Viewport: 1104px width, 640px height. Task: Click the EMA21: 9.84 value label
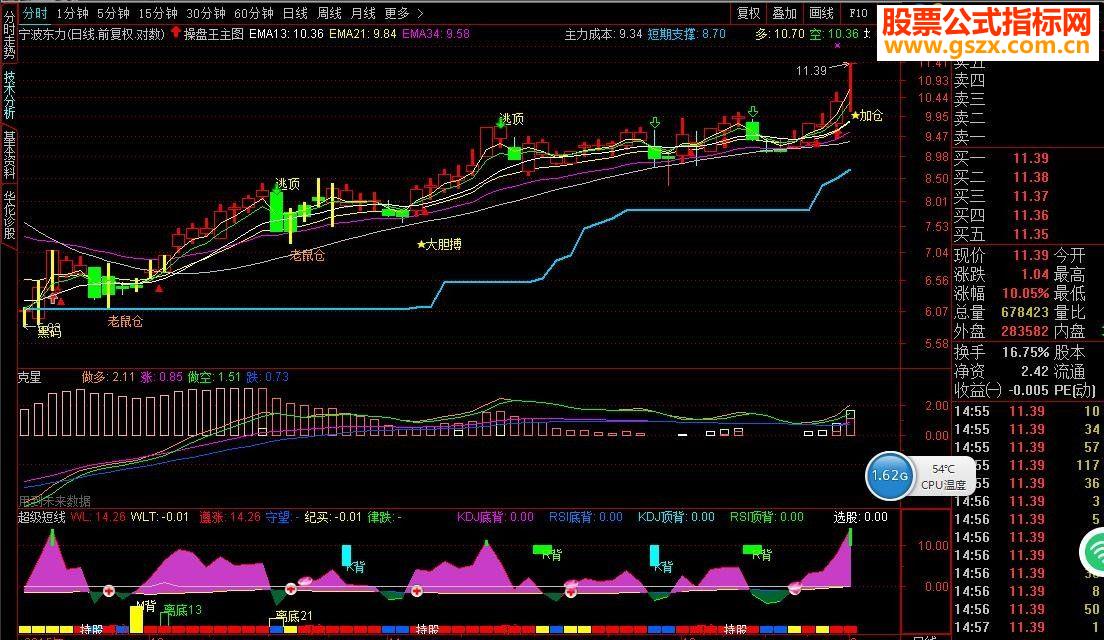pos(363,33)
